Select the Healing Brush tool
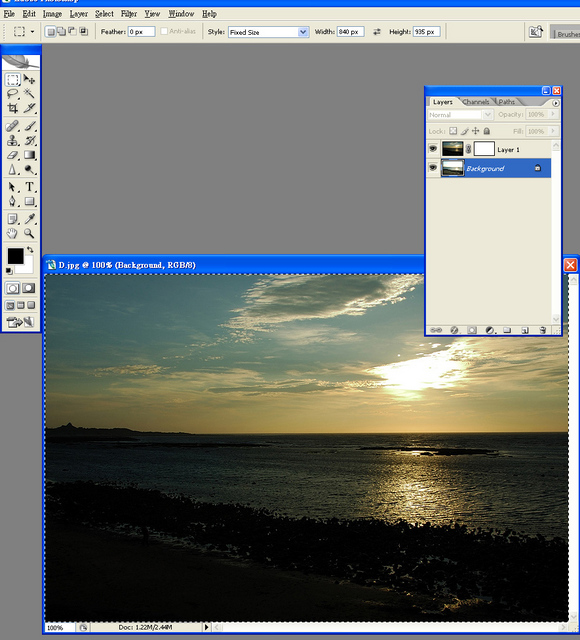The height and width of the screenshot is (640, 580). point(13,126)
